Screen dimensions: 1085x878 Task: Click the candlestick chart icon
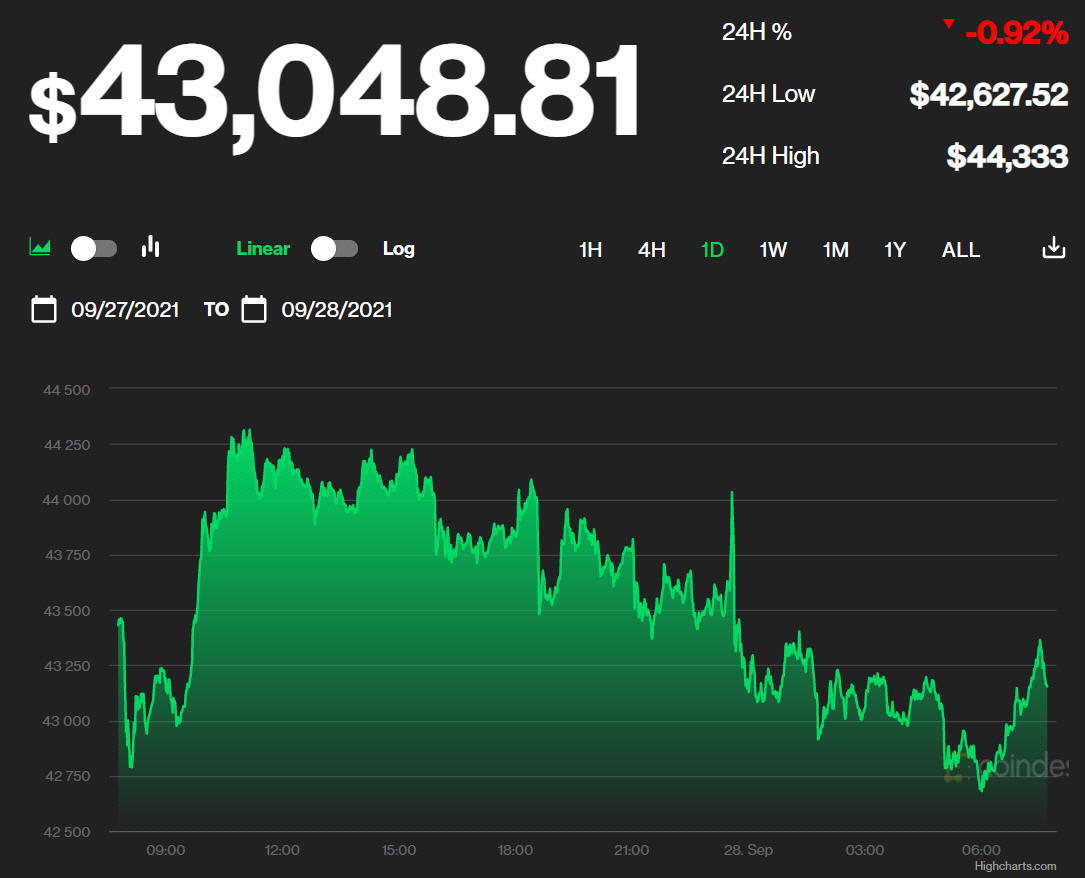[x=151, y=247]
